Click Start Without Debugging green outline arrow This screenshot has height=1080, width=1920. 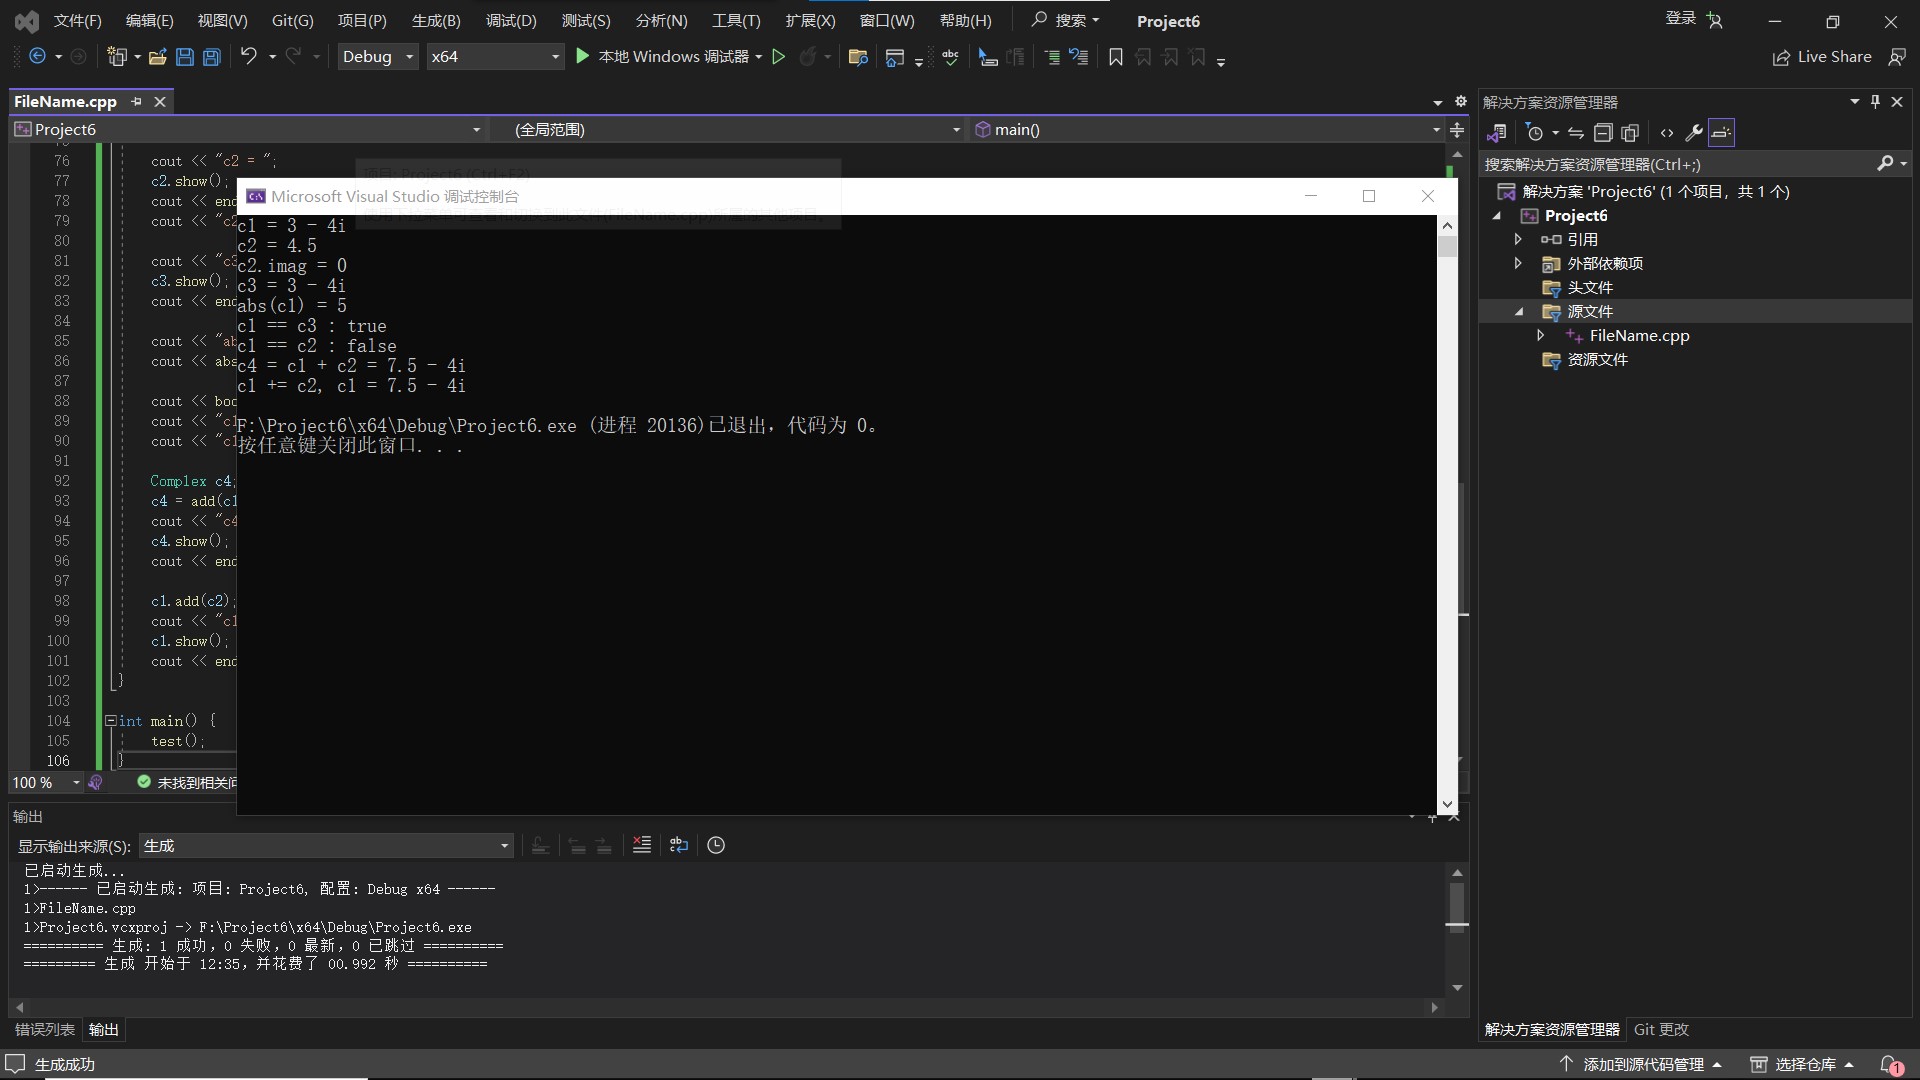tap(779, 57)
